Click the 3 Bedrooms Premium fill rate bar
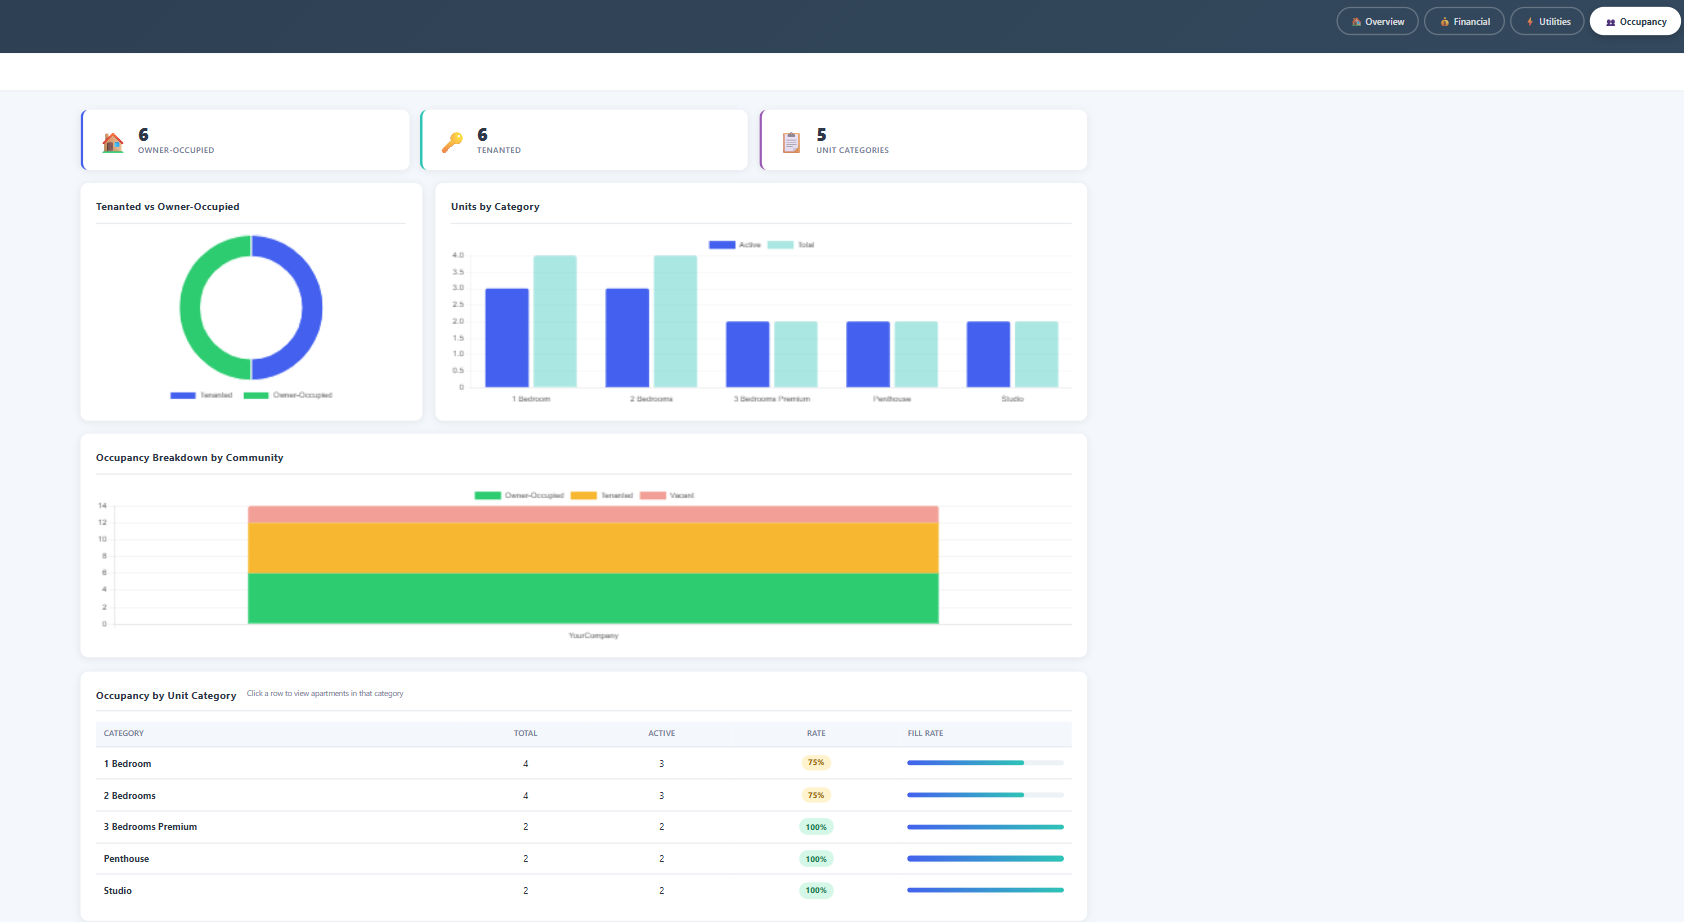Image resolution: width=1684 pixels, height=922 pixels. point(985,827)
